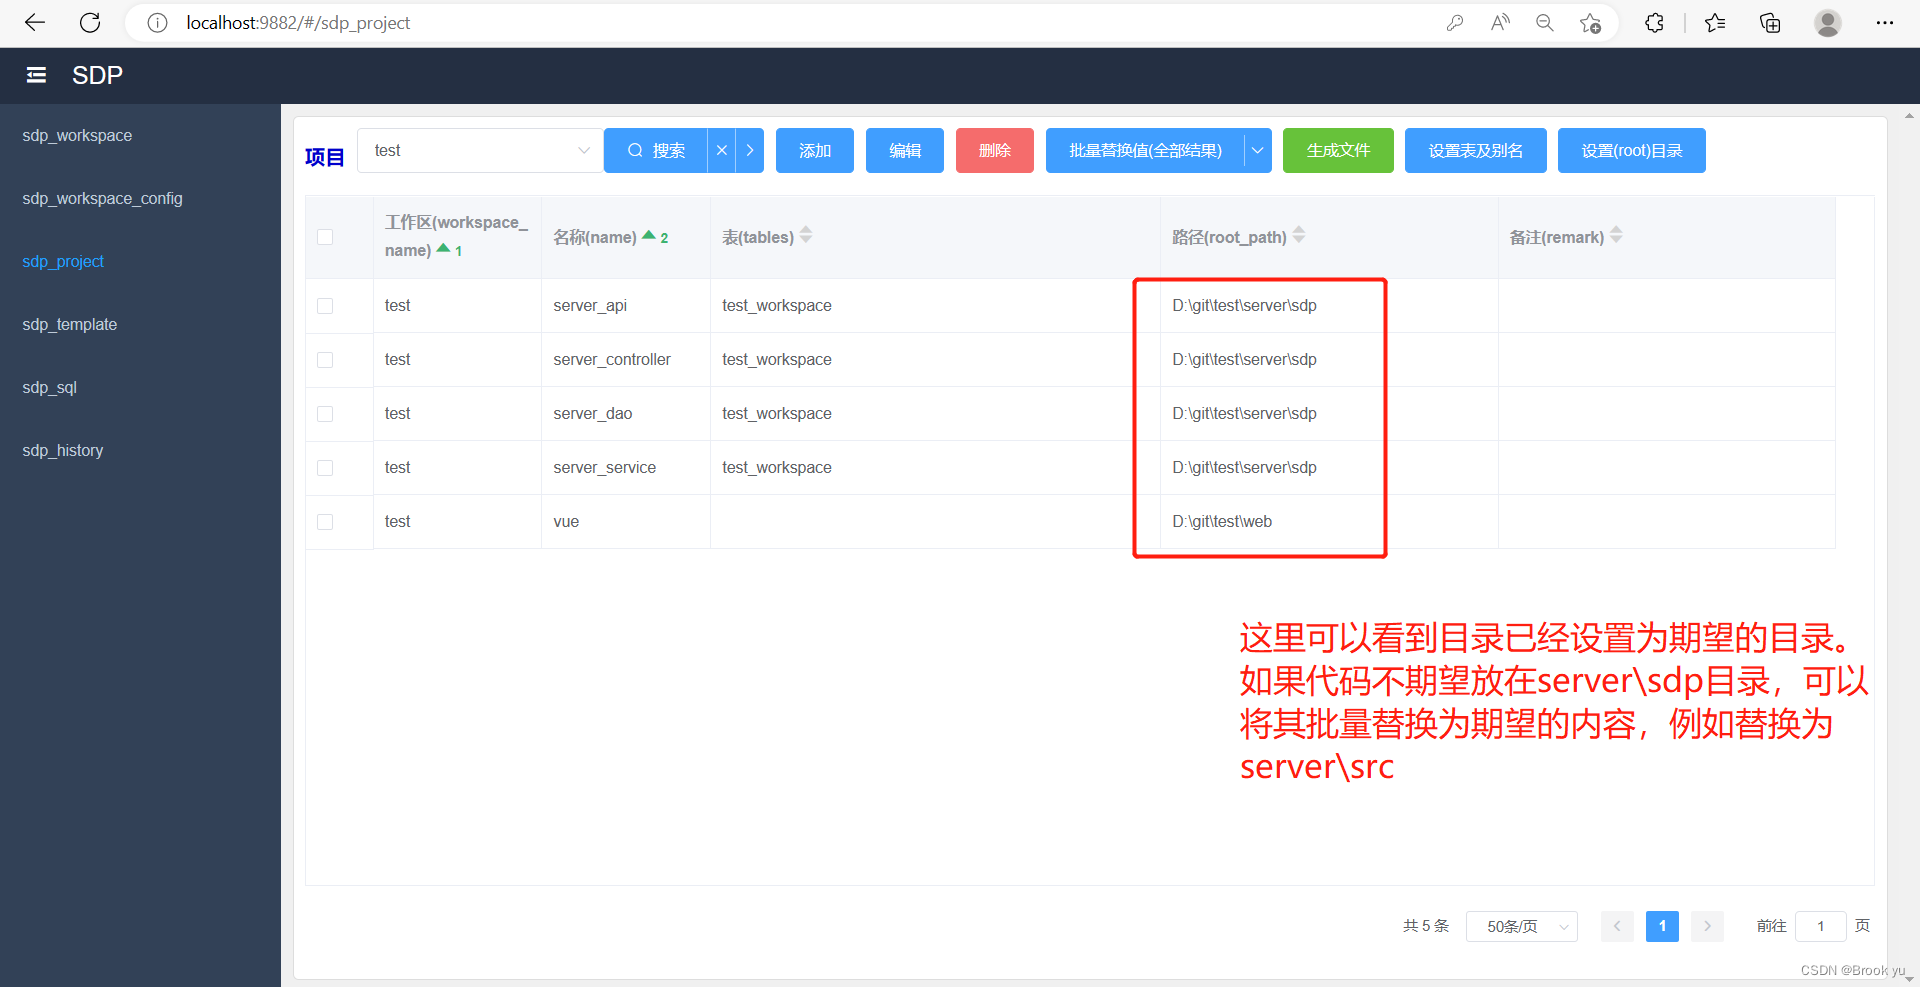Click the browser address bar URL
The width and height of the screenshot is (1920, 987).
click(x=298, y=23)
